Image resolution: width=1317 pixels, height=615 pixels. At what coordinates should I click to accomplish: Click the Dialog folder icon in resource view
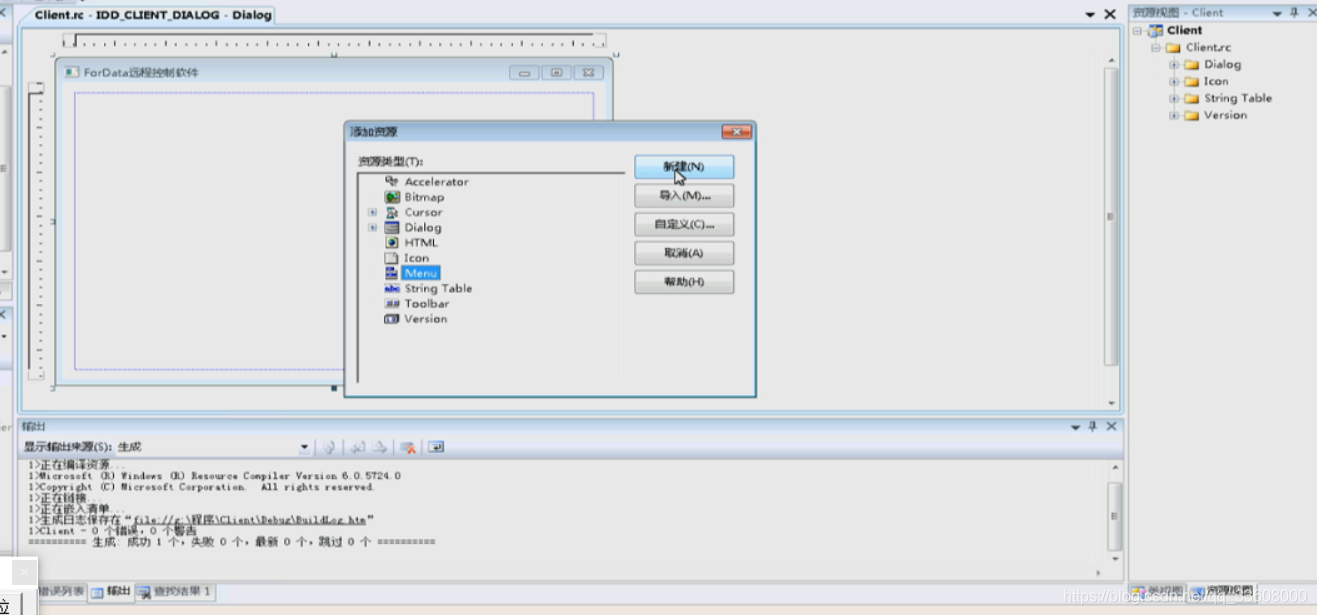[x=1191, y=64]
